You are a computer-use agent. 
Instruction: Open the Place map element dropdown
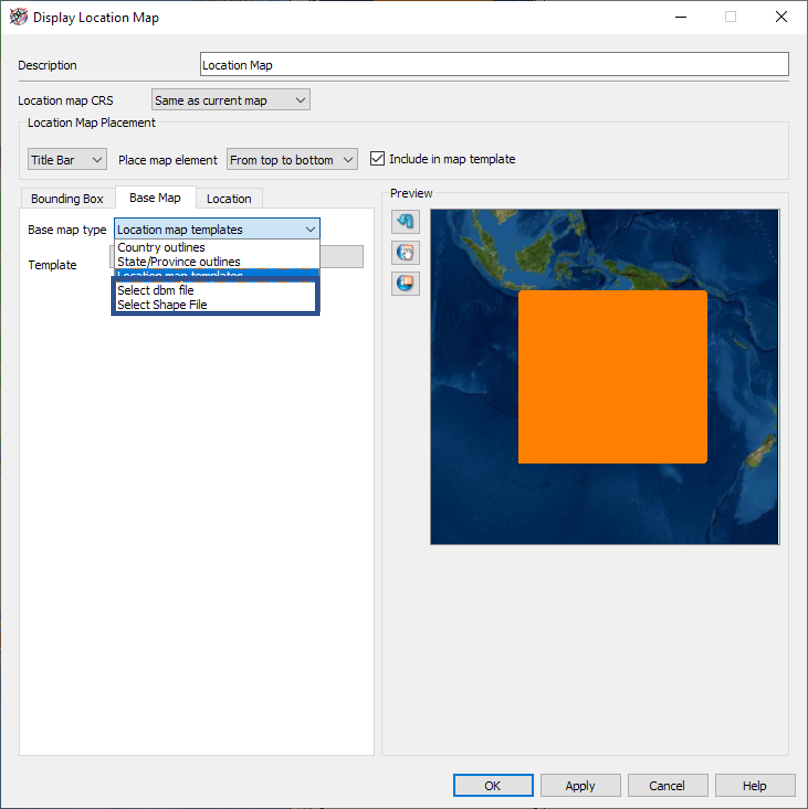click(x=291, y=158)
